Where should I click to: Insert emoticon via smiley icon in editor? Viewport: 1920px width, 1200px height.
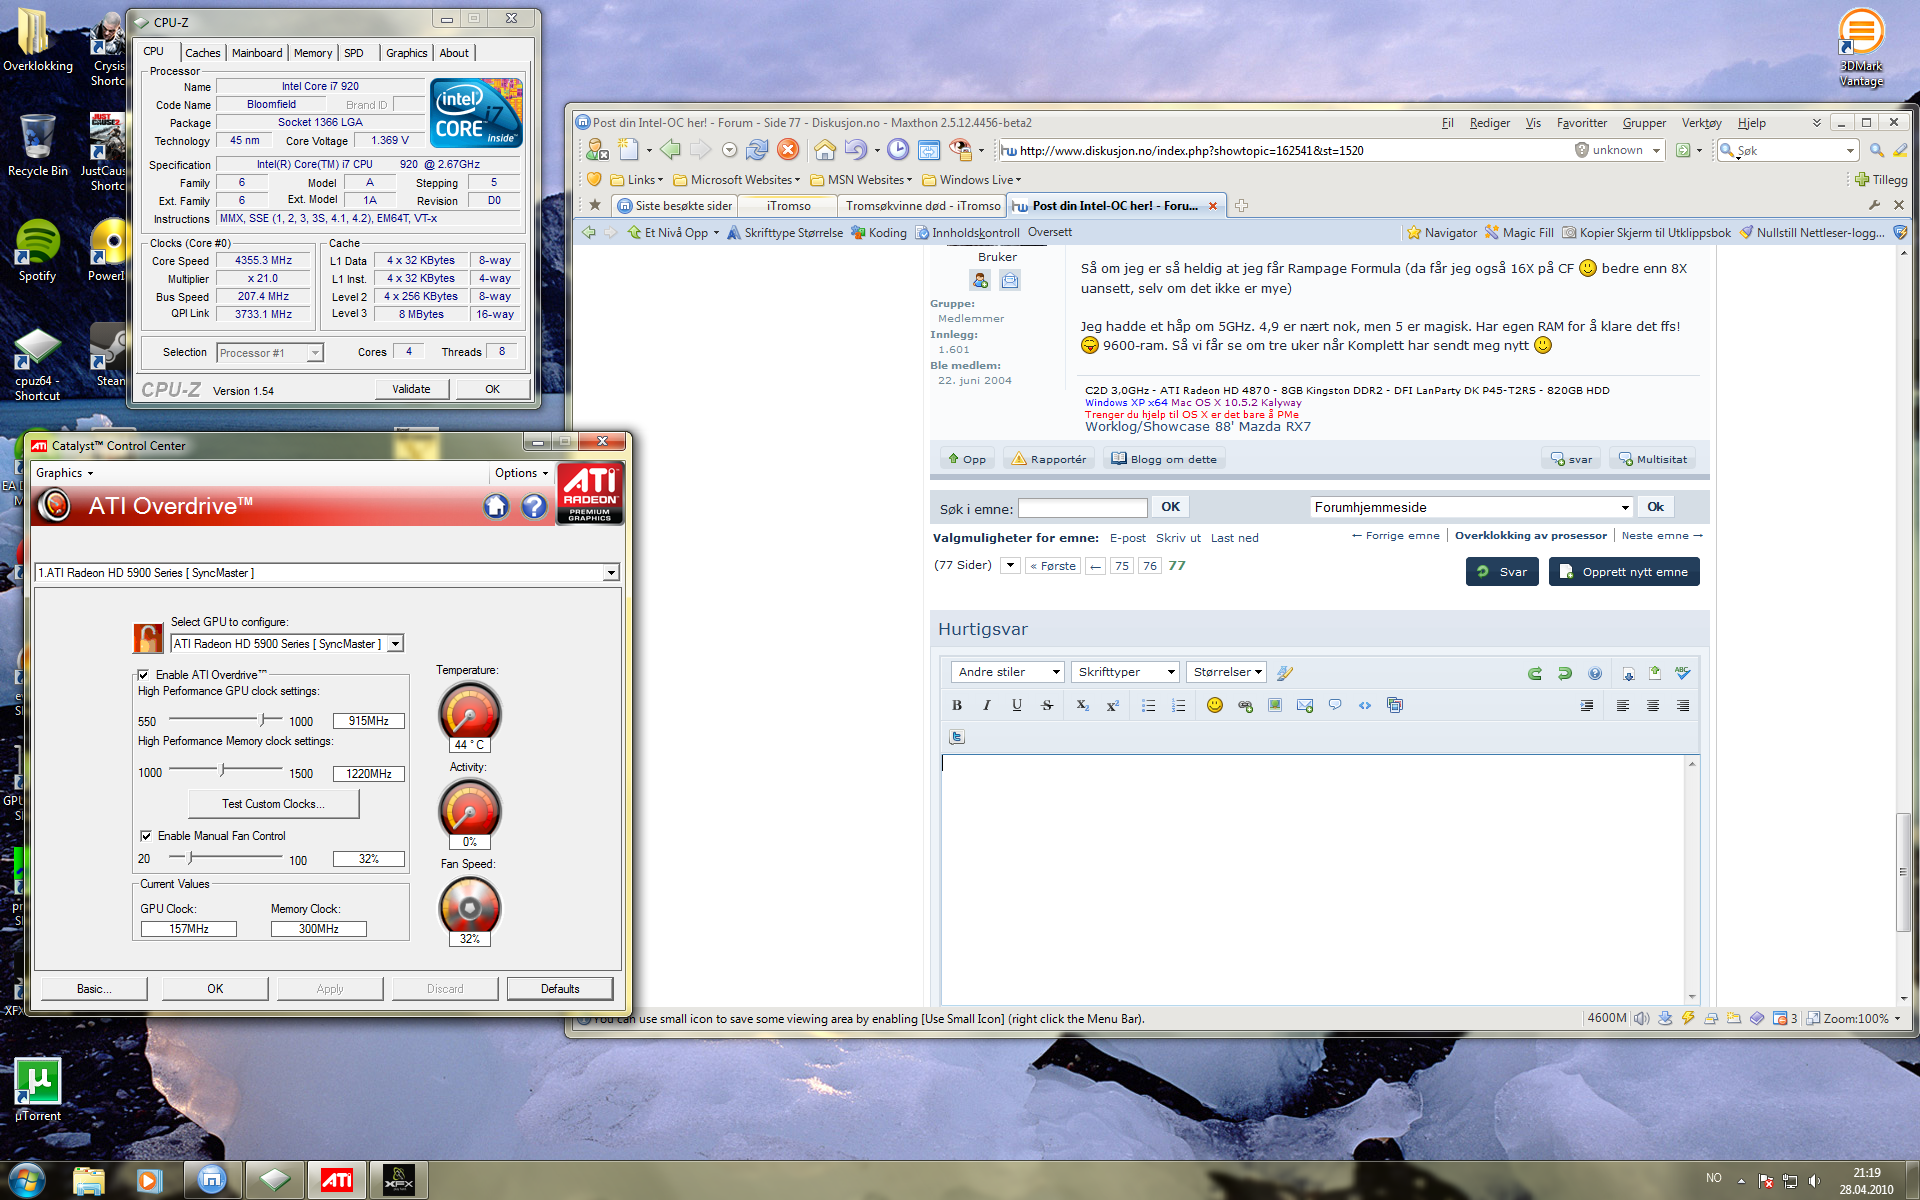click(x=1215, y=705)
